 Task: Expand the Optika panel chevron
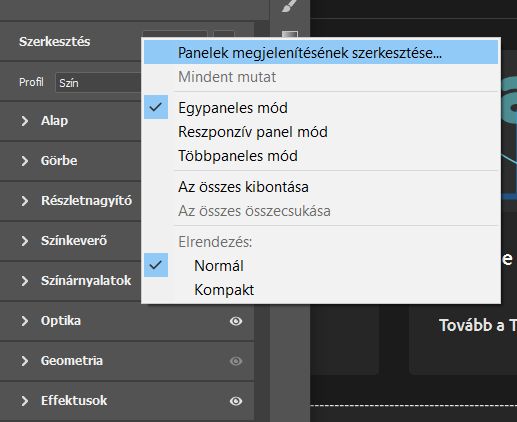coord(24,321)
